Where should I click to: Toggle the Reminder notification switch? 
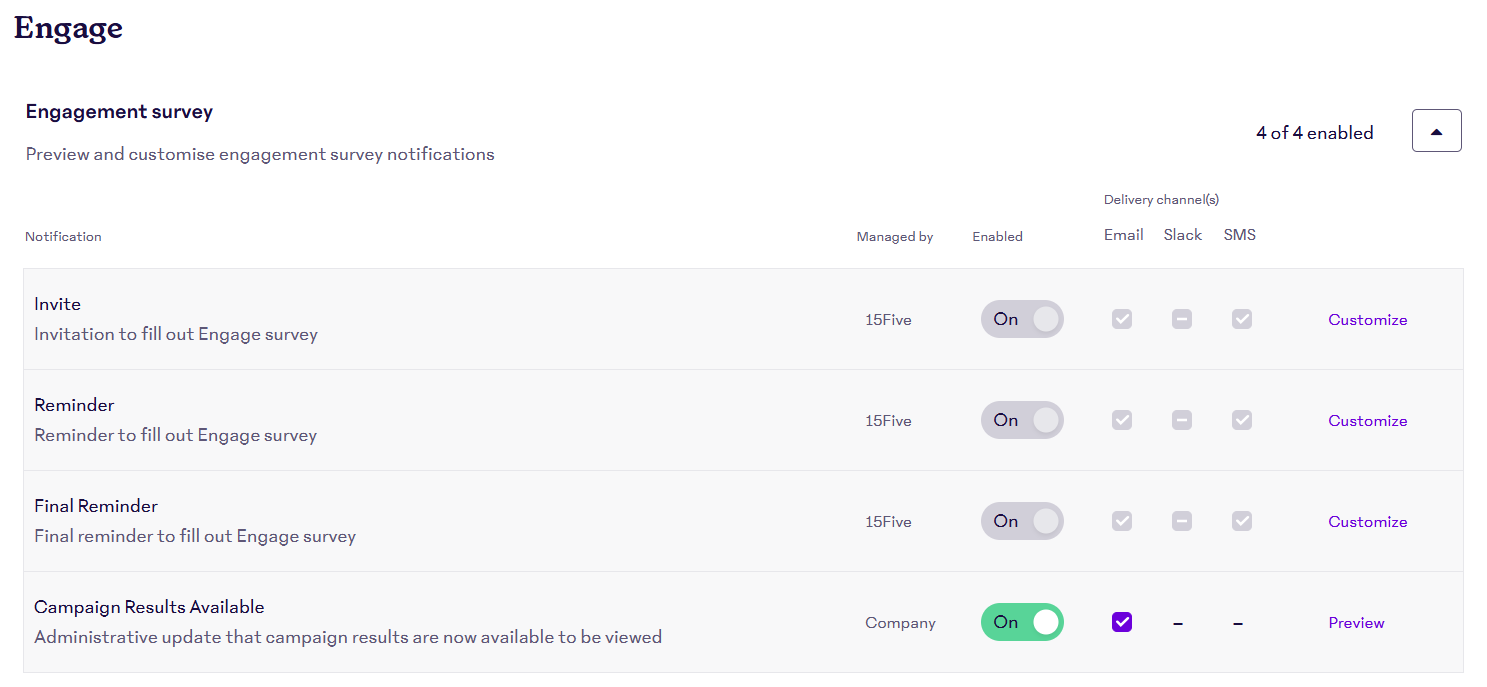coord(1022,420)
